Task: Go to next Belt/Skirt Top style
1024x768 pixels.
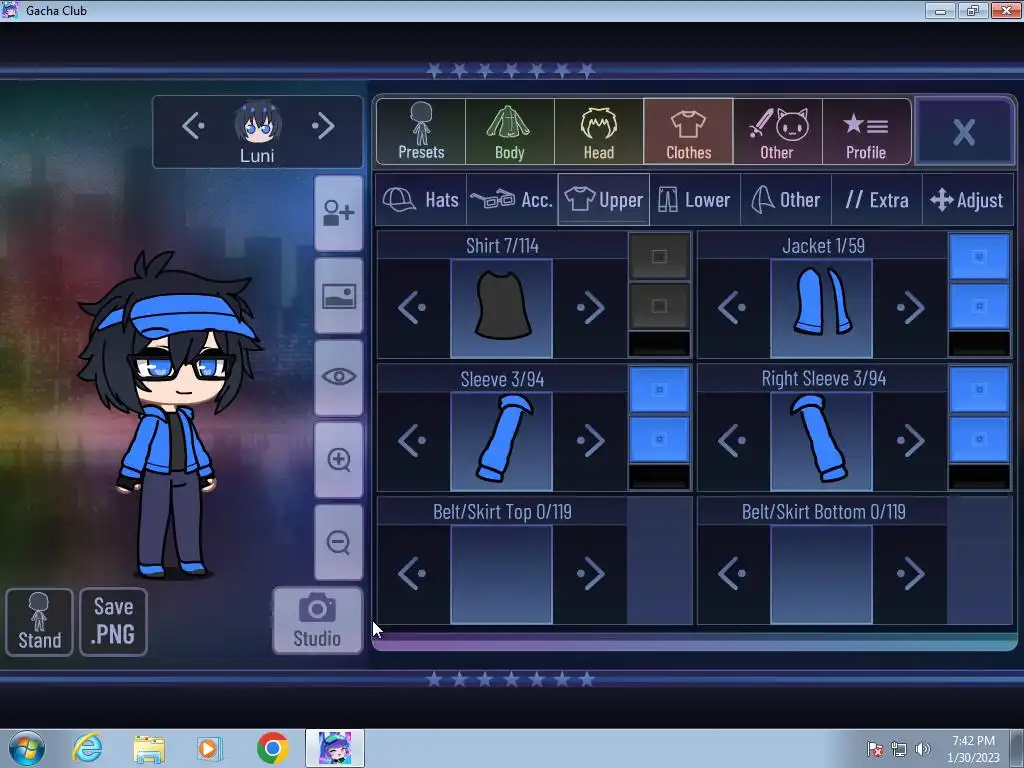Action: [x=590, y=574]
